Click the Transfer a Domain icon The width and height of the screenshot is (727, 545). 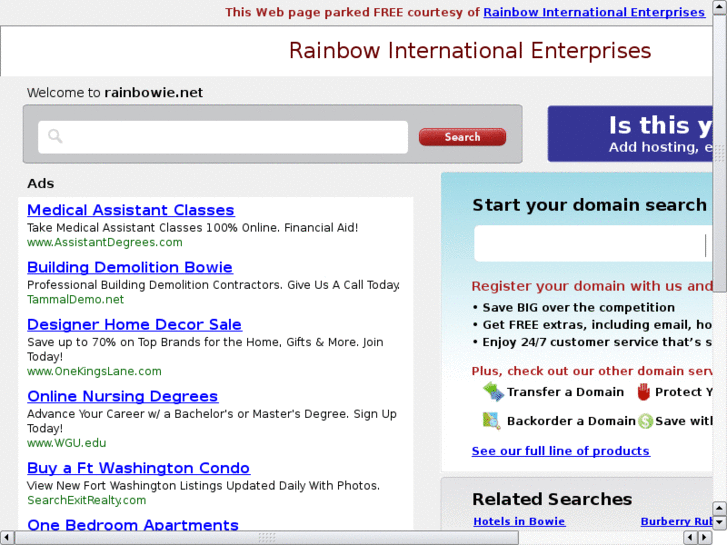point(493,392)
